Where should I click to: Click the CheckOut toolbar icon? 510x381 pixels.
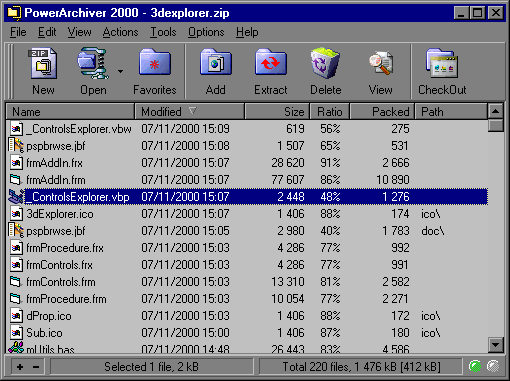[x=442, y=63]
